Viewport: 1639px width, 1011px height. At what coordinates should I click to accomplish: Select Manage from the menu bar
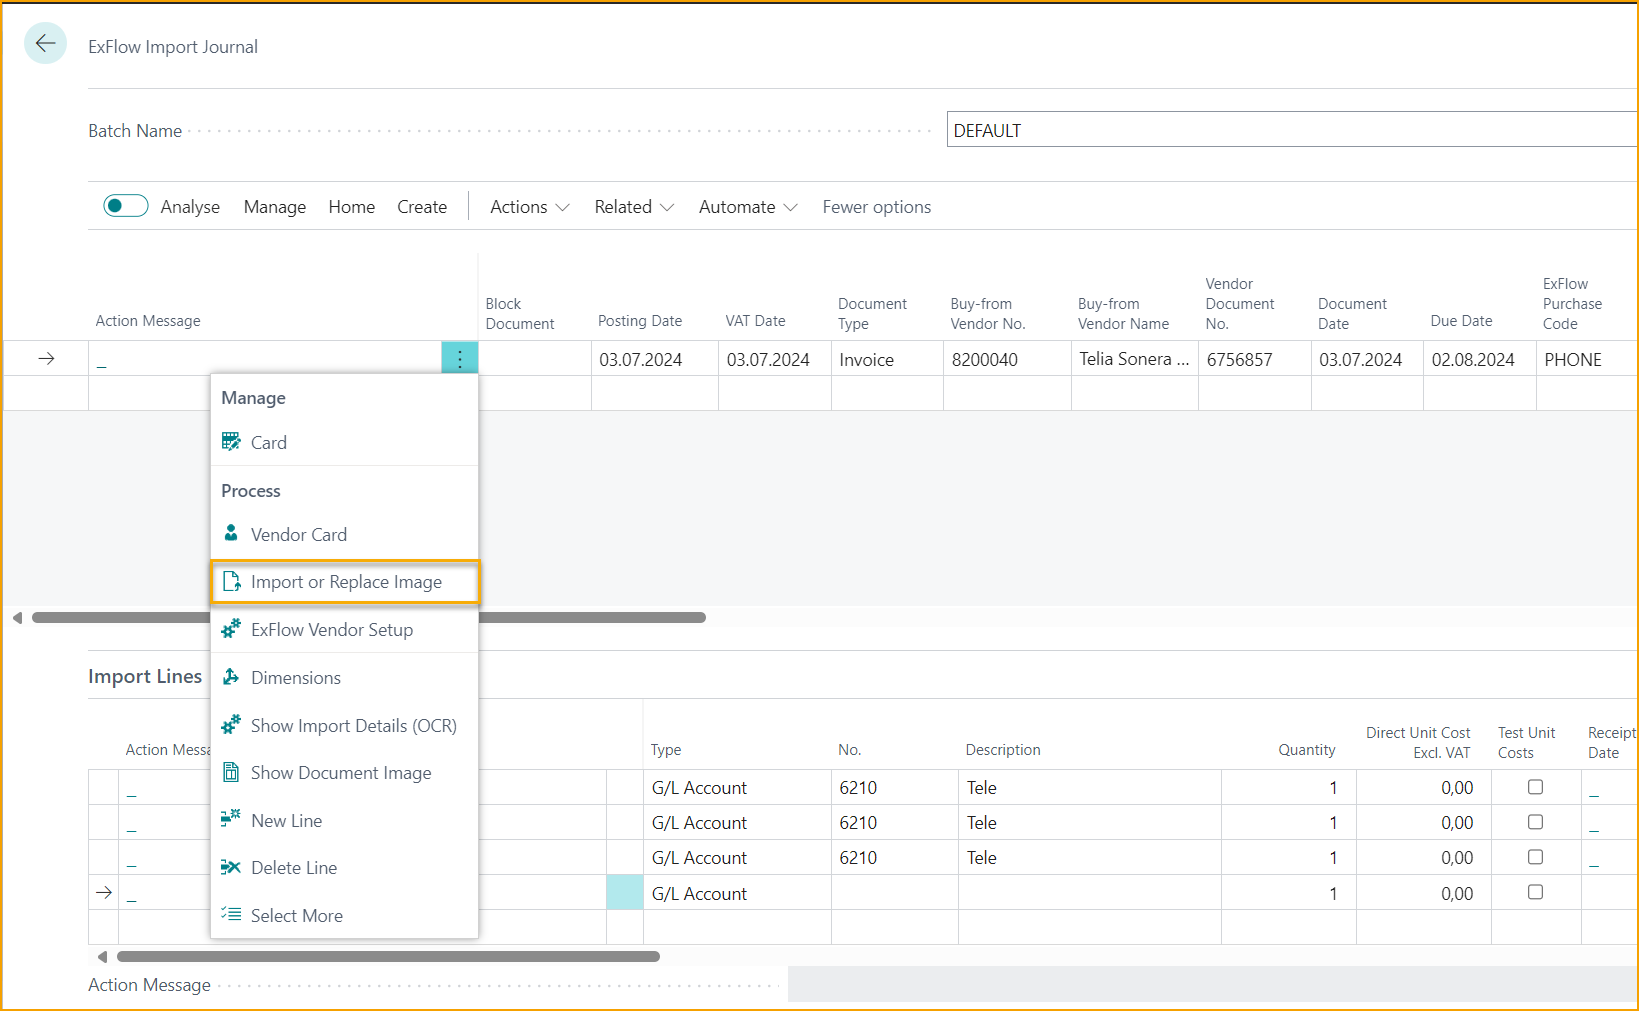click(274, 206)
